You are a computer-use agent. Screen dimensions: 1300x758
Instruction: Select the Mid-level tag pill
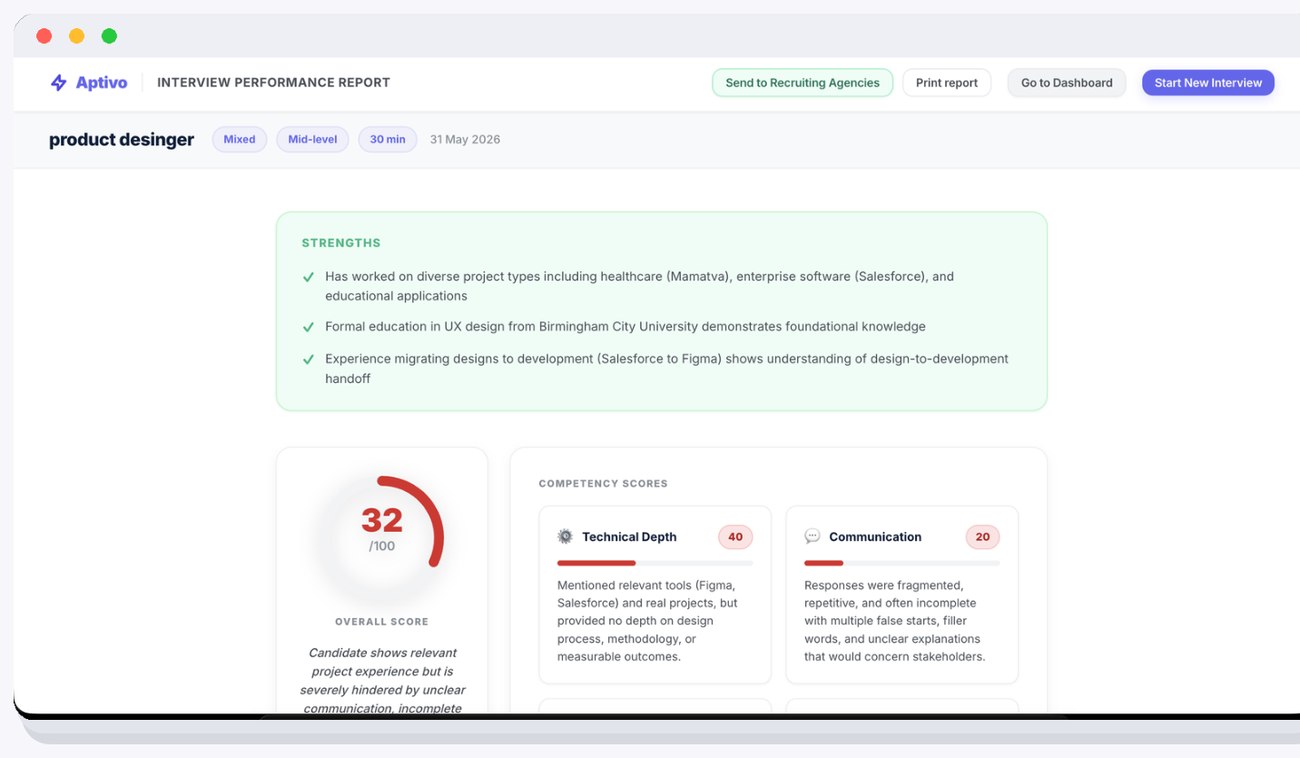coord(312,140)
